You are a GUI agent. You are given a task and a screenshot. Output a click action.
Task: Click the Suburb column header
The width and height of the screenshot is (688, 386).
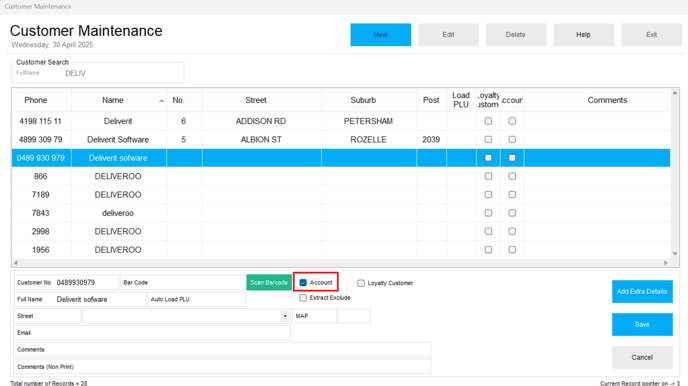click(369, 100)
